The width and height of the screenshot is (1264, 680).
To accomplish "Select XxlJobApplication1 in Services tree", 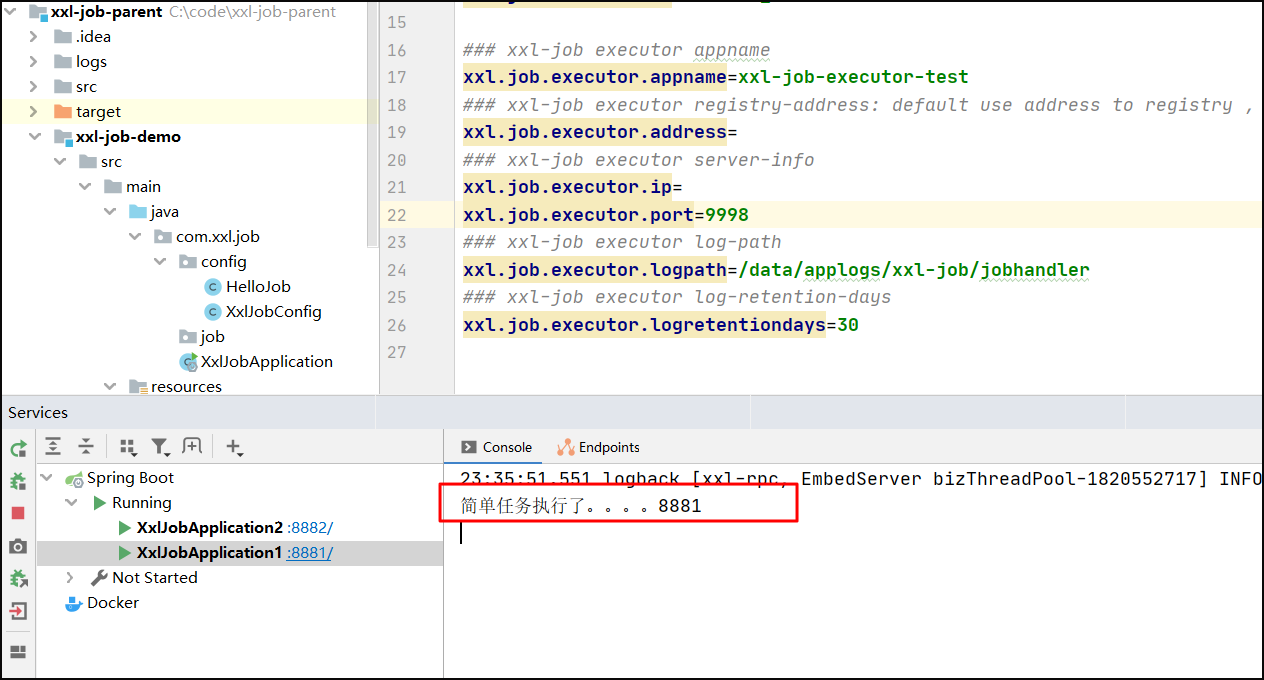I will coord(210,553).
